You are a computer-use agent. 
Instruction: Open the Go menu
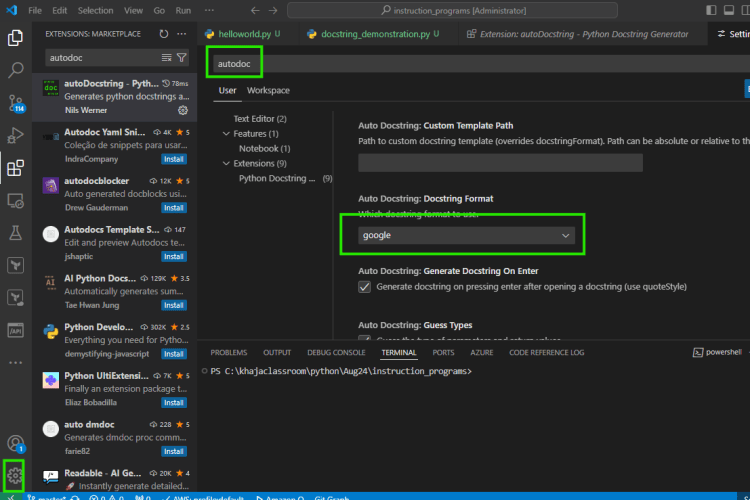click(x=159, y=10)
